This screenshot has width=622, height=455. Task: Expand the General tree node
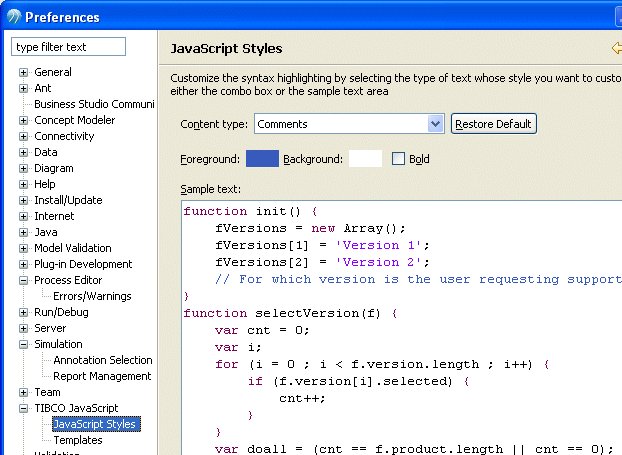(x=23, y=73)
